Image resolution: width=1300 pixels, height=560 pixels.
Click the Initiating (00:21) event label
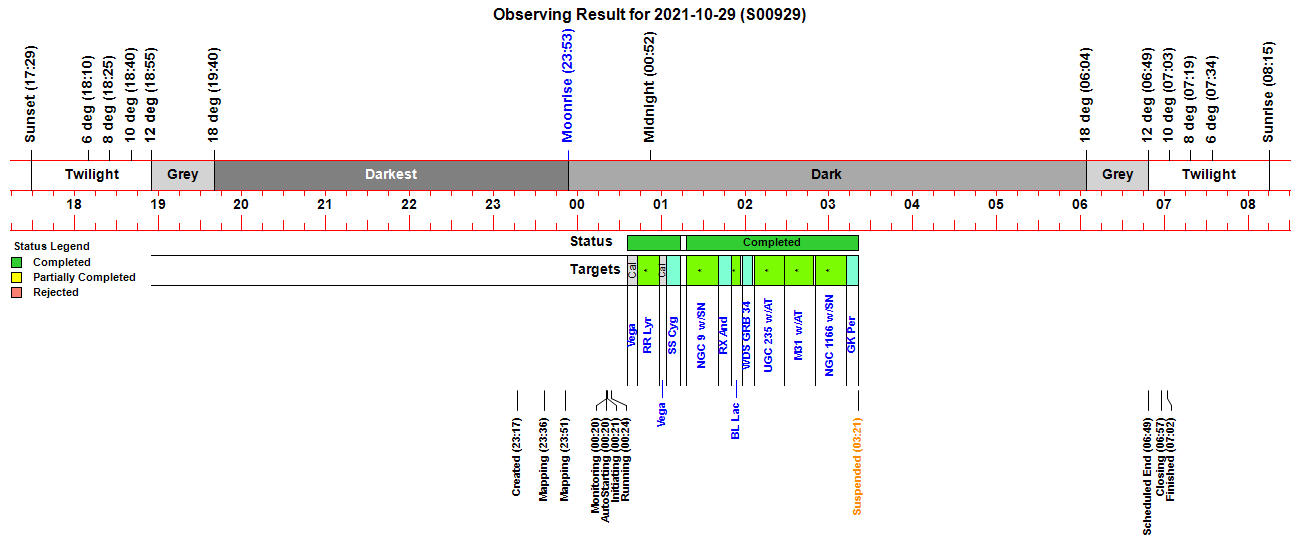[615, 459]
